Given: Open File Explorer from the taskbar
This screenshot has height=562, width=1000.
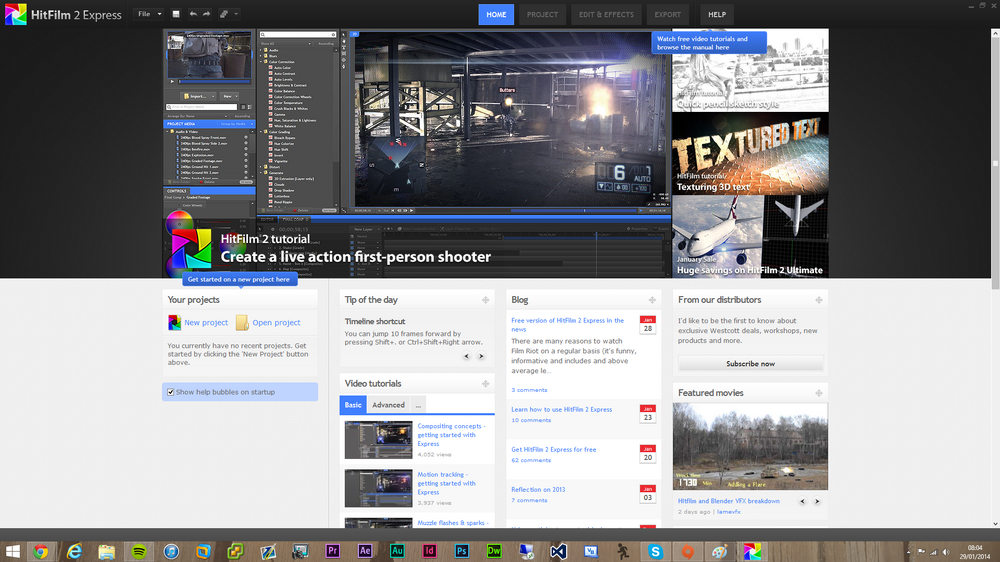Looking at the screenshot, I should point(107,551).
